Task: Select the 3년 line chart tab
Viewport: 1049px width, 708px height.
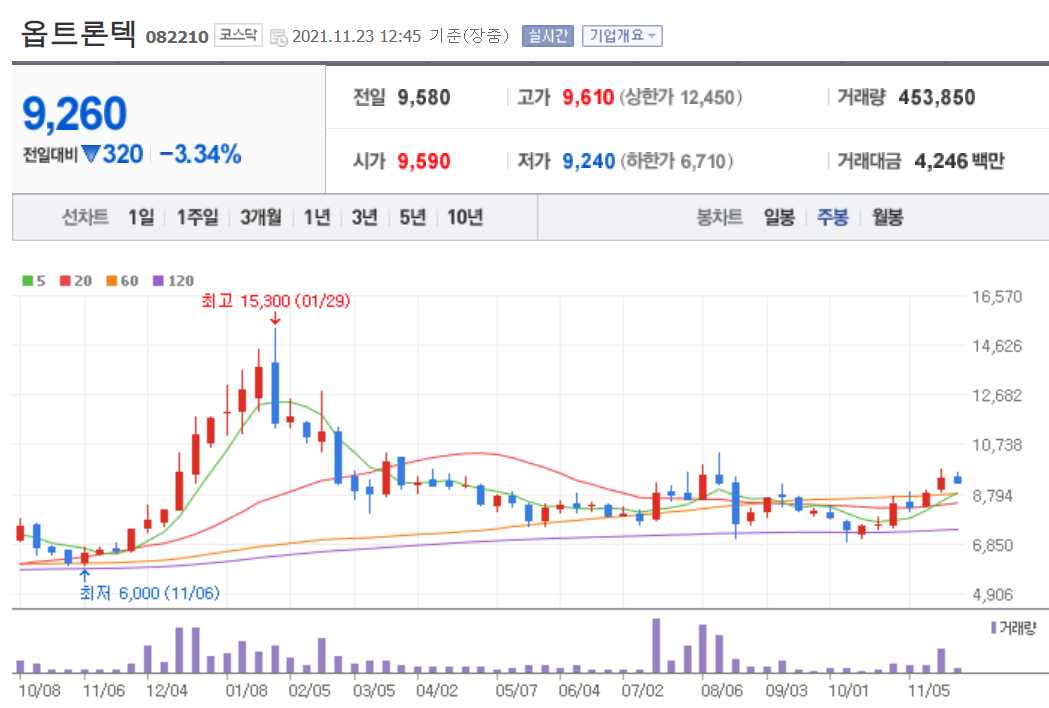Action: [365, 217]
